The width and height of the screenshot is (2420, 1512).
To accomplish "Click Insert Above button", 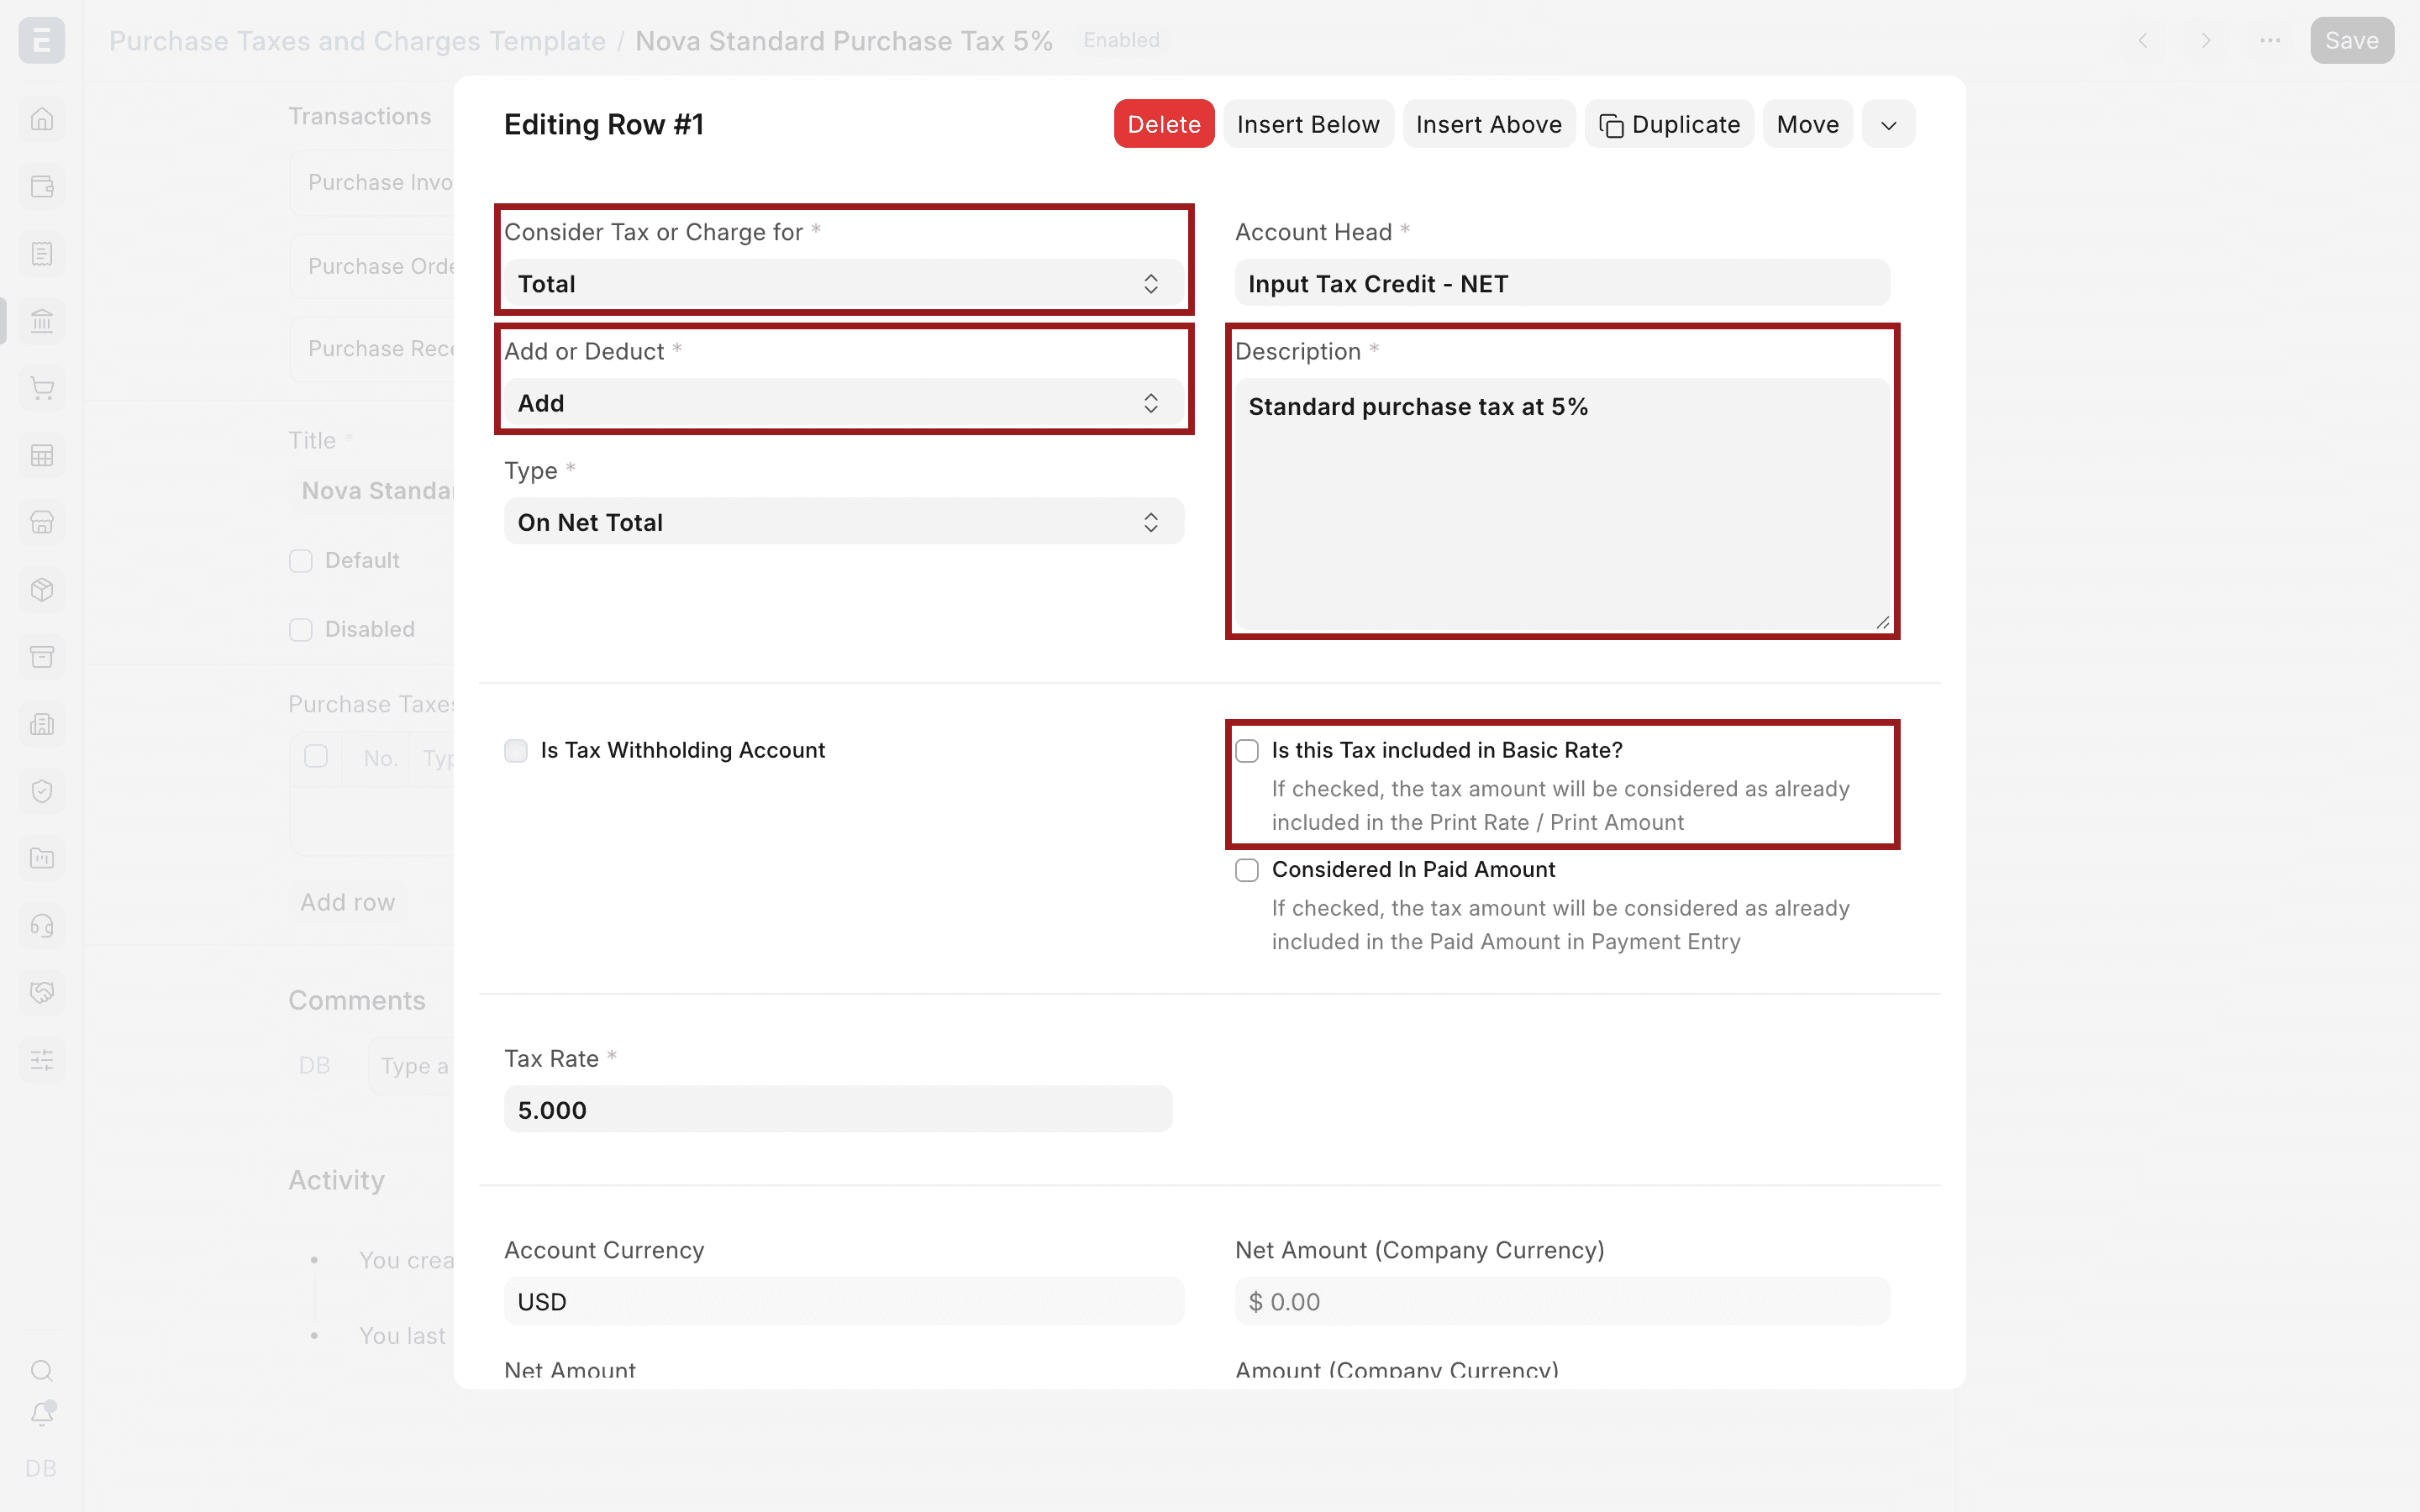I will (x=1489, y=125).
